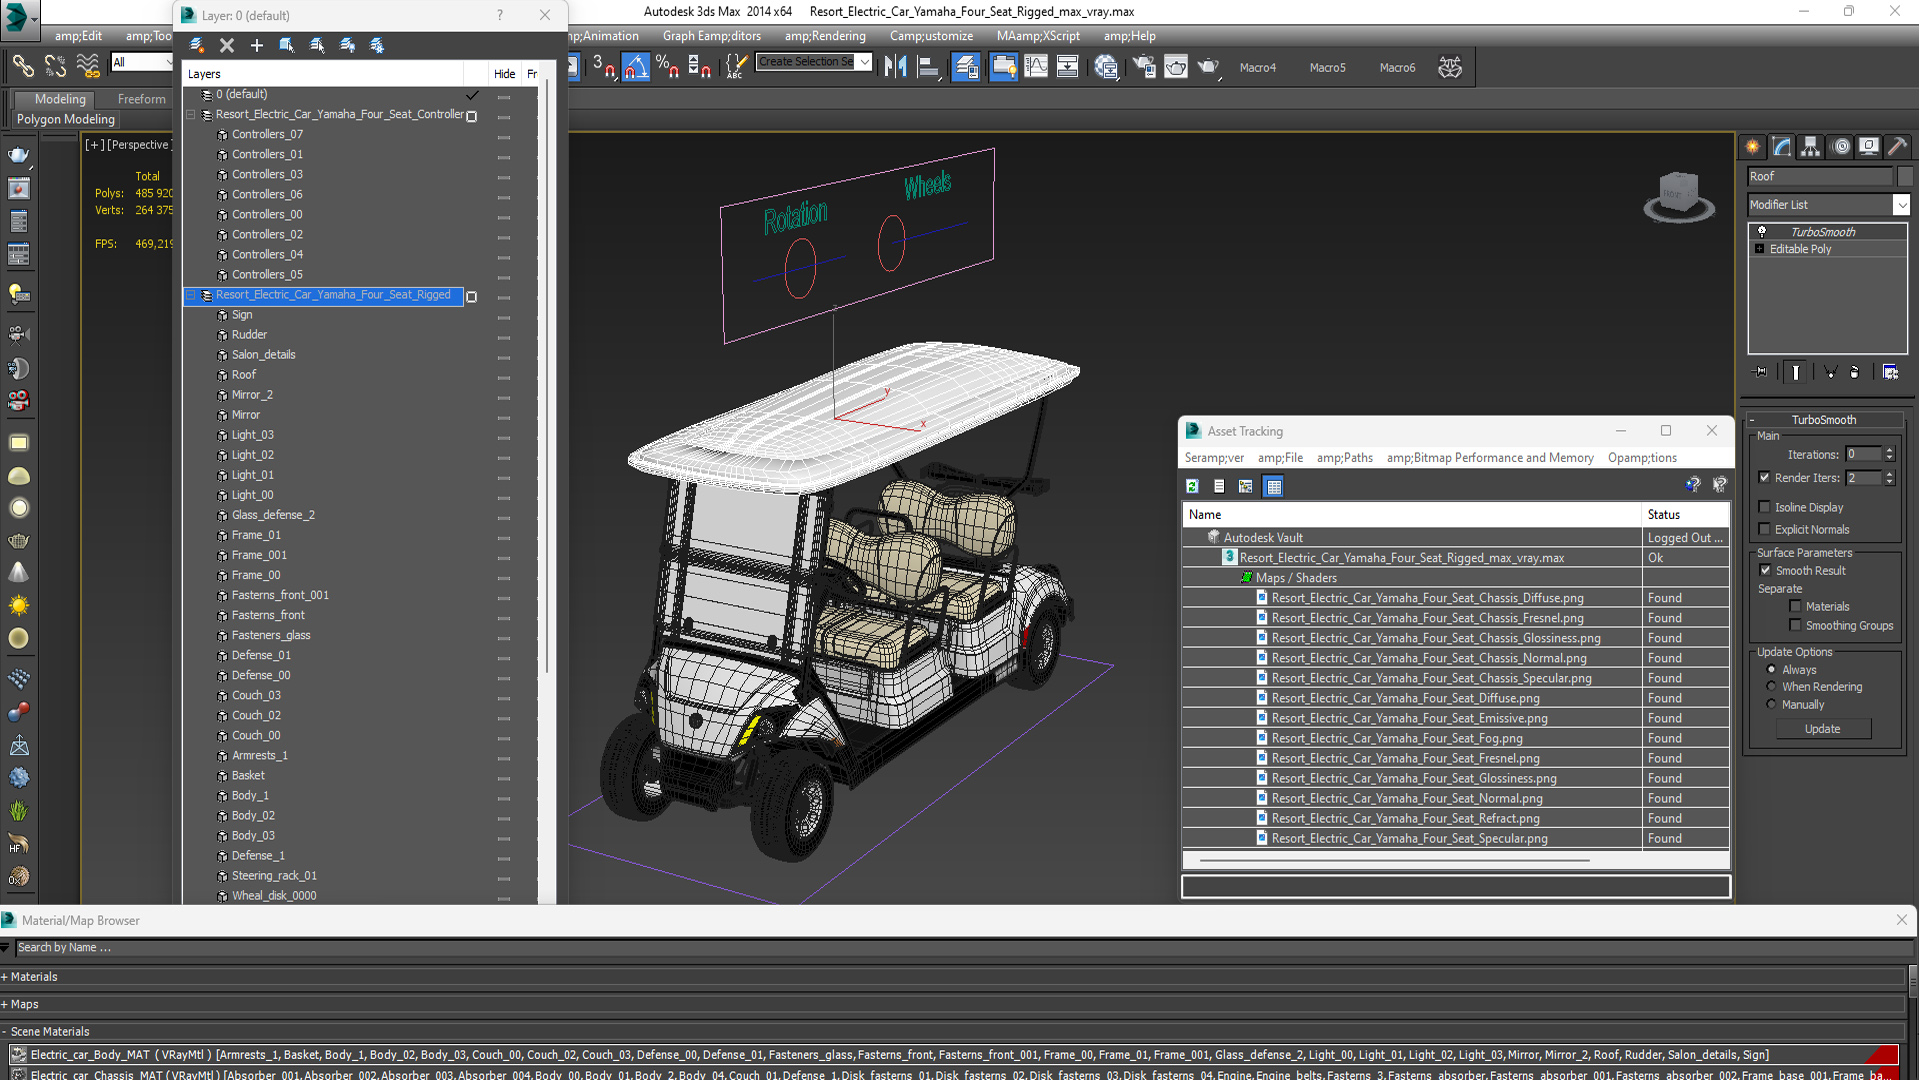Select the When Rendering radio button
This screenshot has width=1920, height=1080.
[1772, 686]
